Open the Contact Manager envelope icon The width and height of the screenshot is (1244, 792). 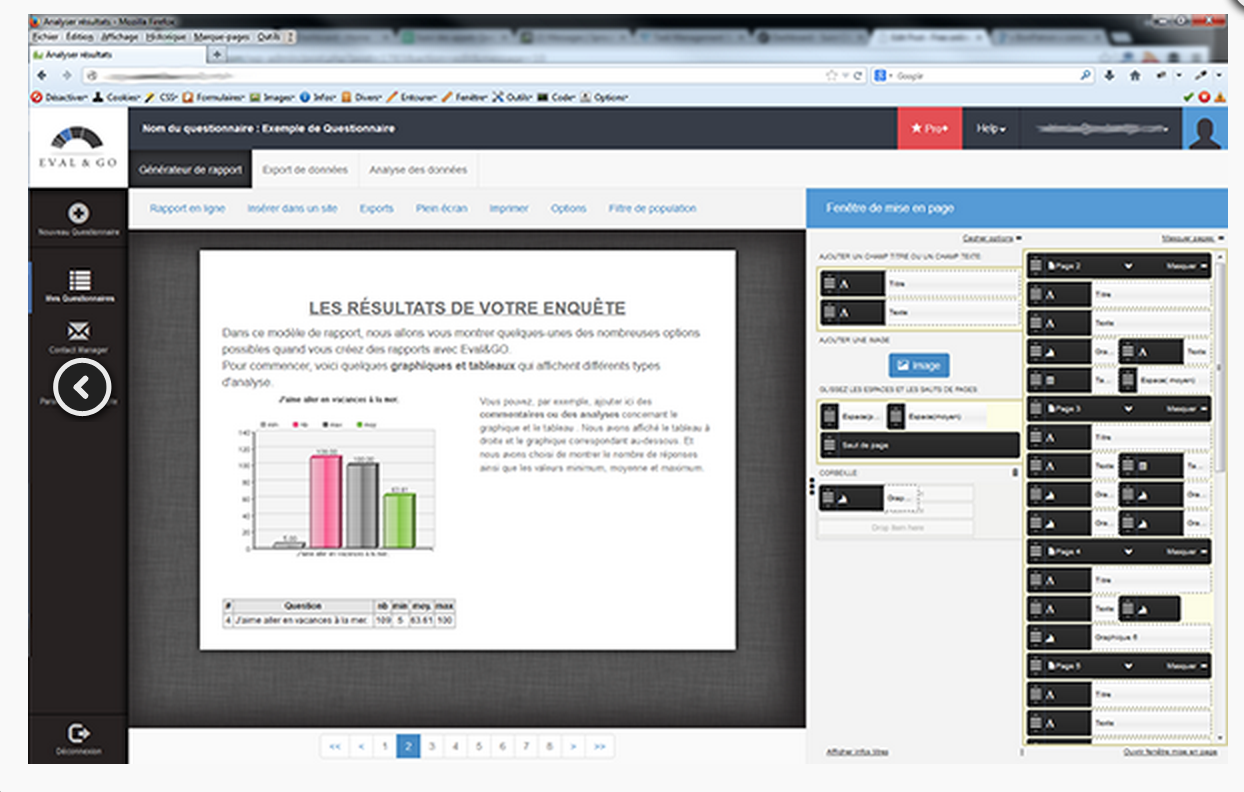click(x=78, y=333)
